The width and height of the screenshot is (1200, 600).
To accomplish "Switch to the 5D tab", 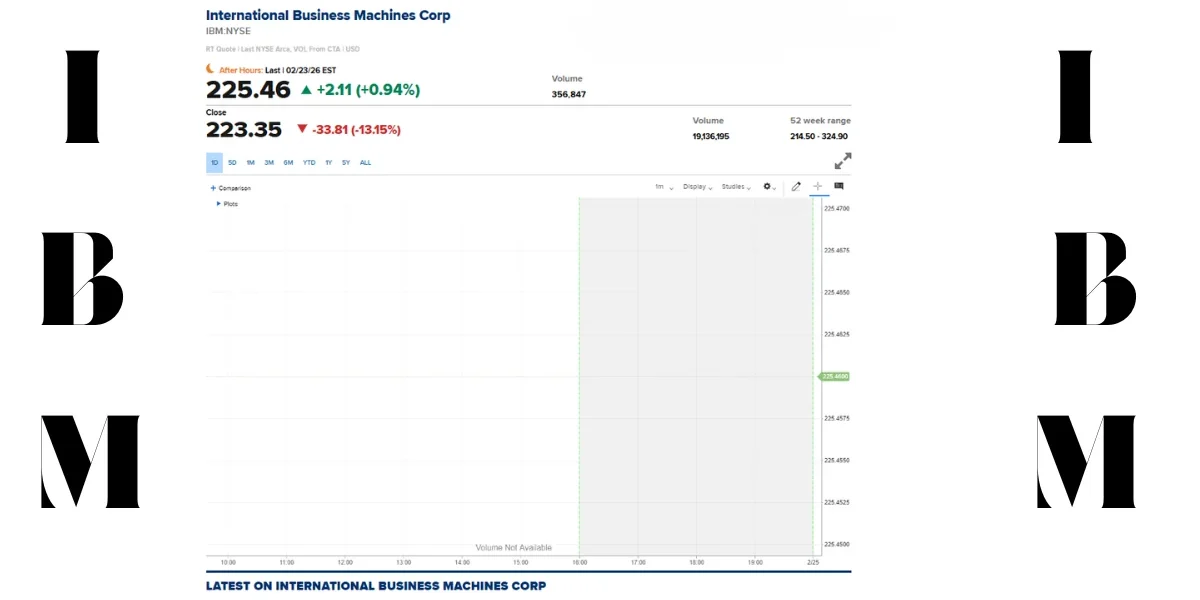I will pos(232,162).
